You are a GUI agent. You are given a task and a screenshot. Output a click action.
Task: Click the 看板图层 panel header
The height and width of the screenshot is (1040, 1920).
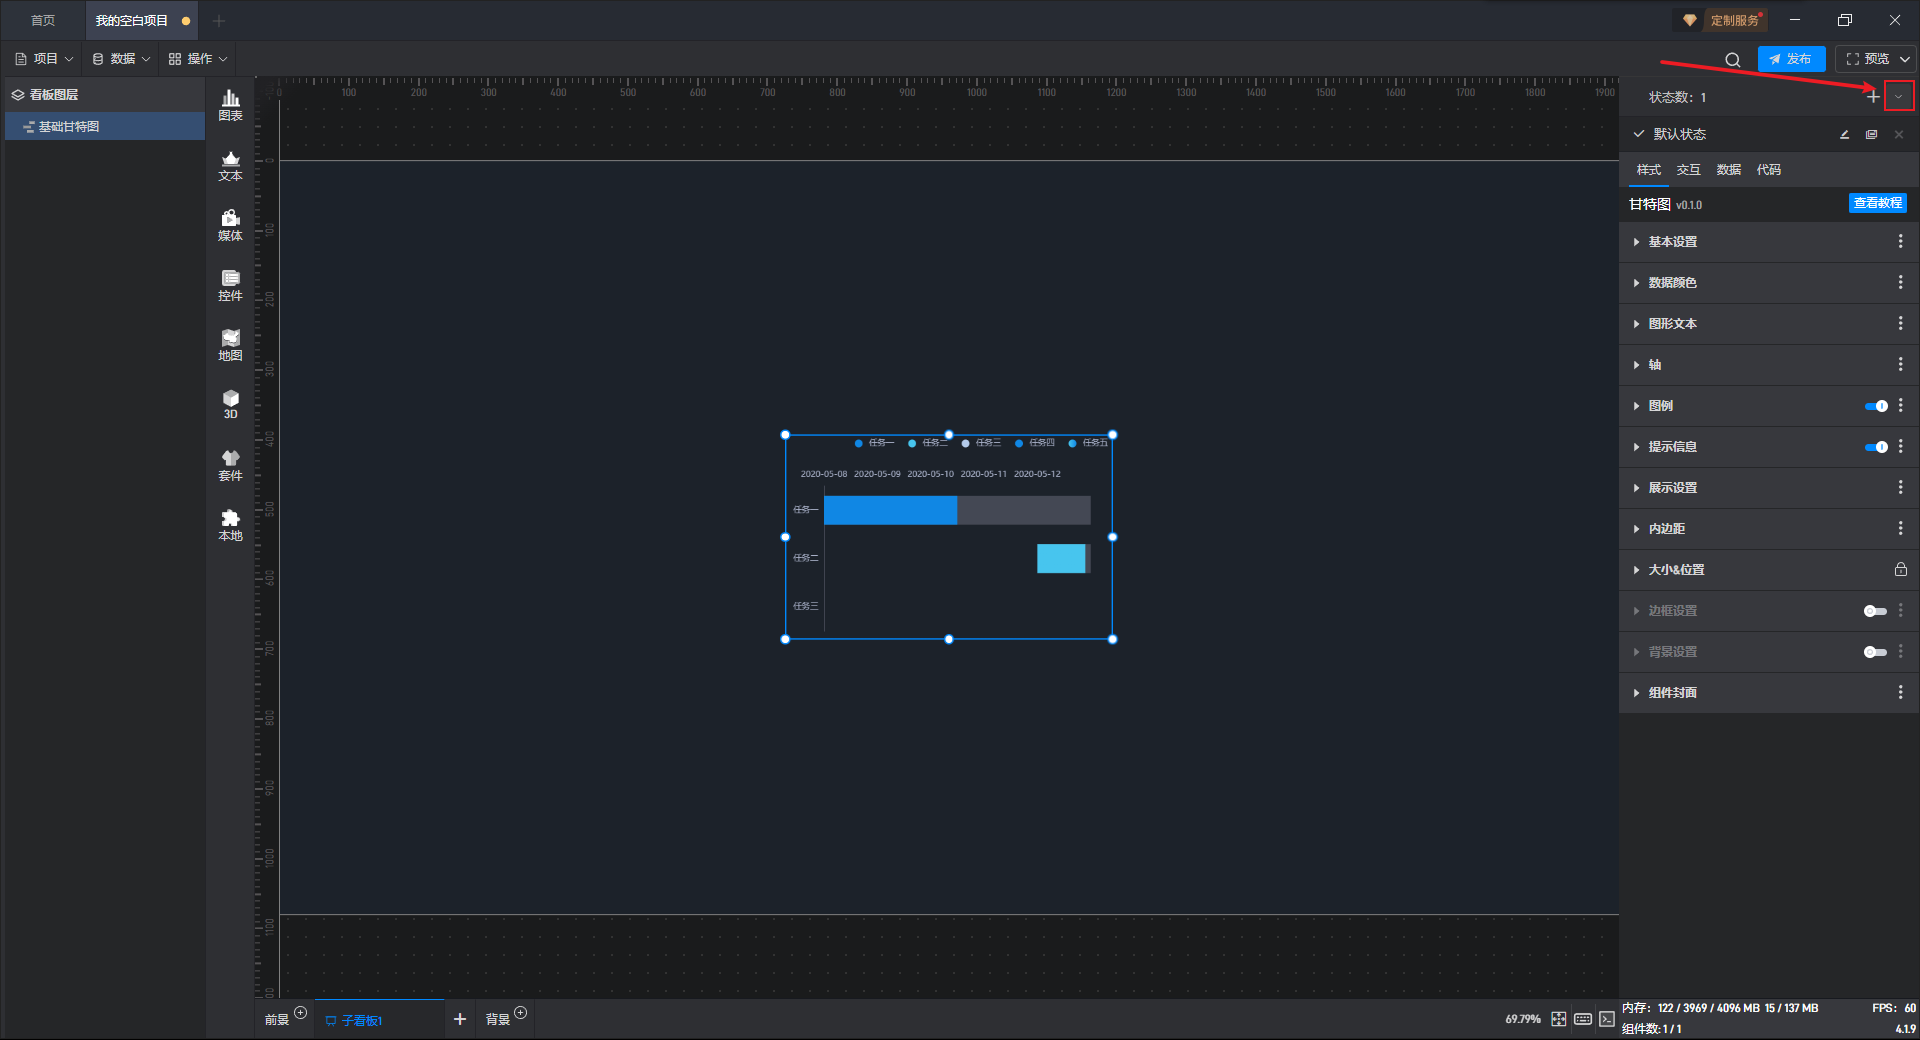[105, 95]
